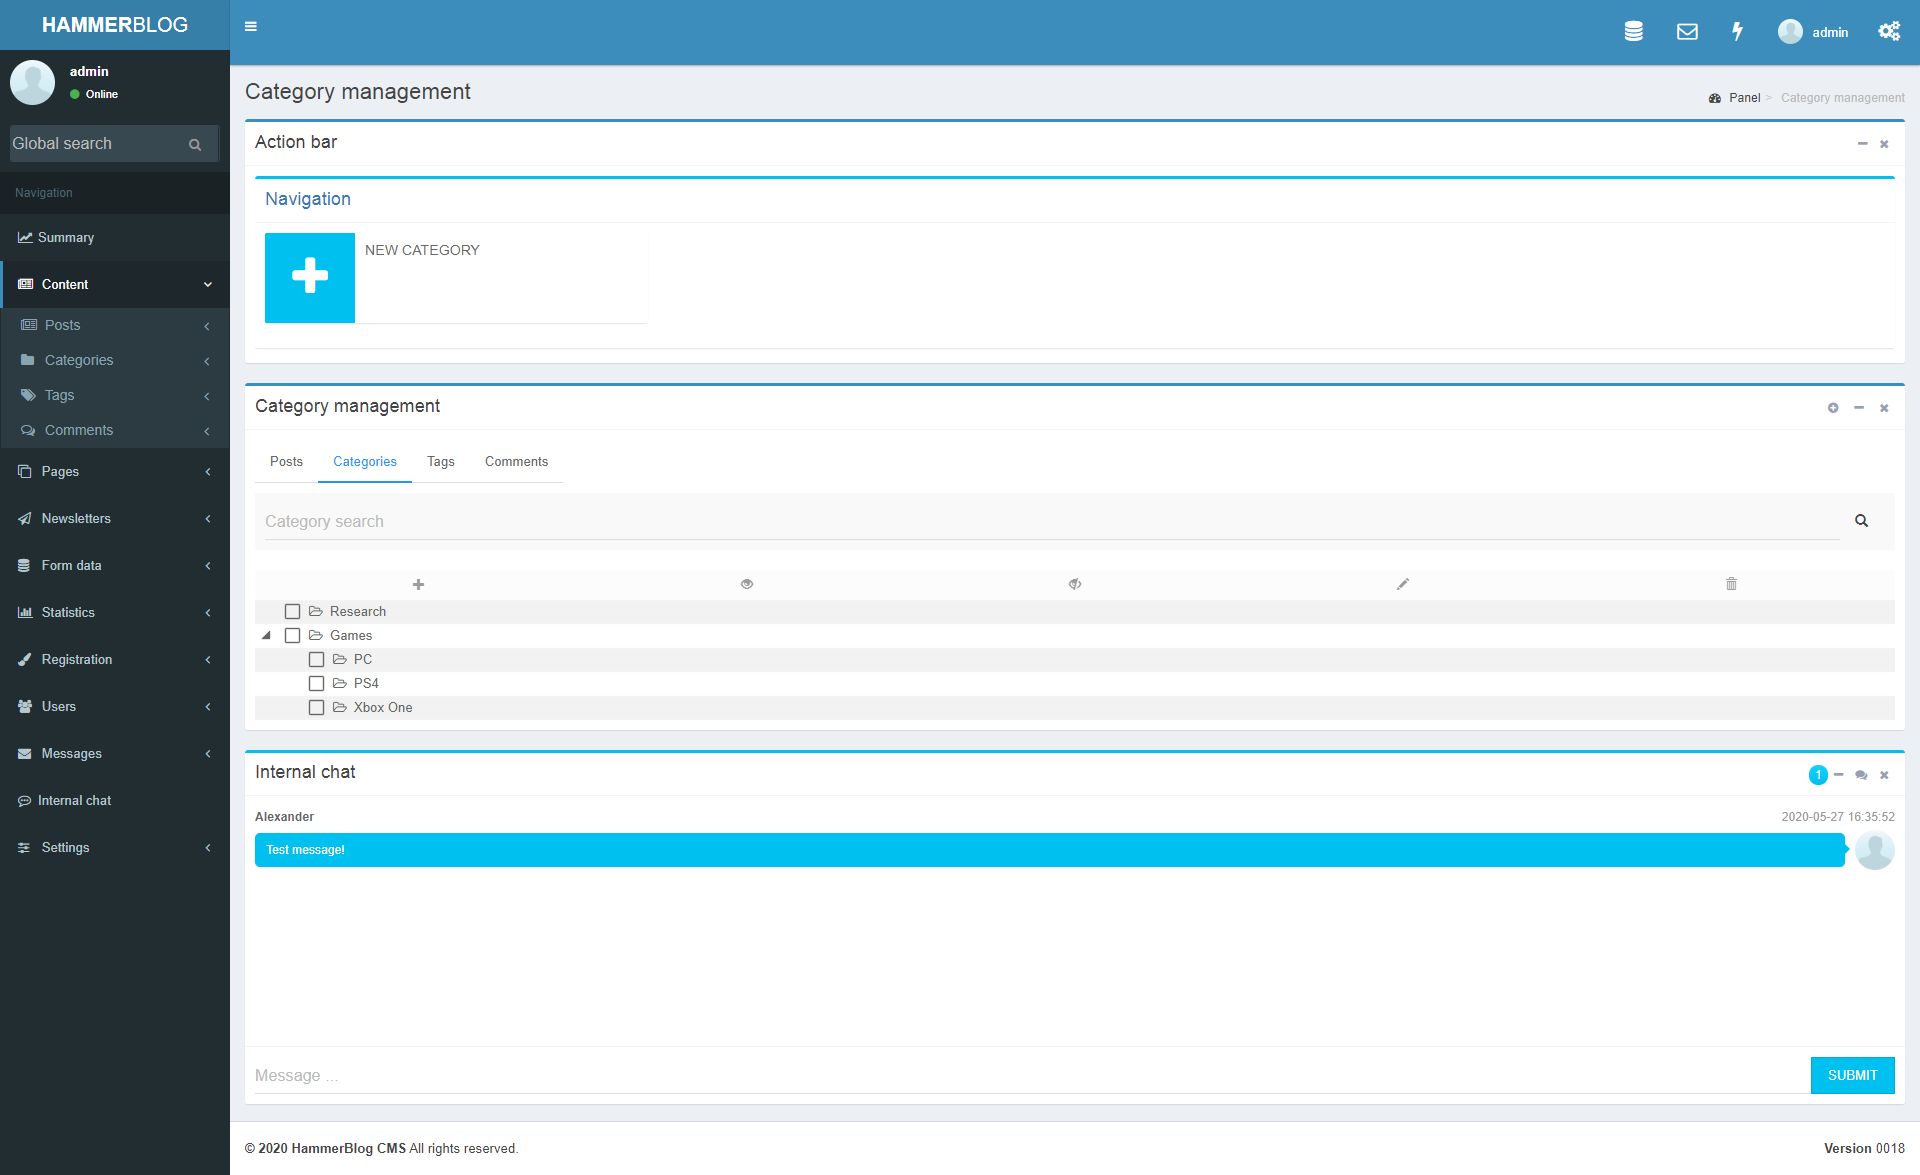Click the blue plus New Category tile

tap(310, 277)
